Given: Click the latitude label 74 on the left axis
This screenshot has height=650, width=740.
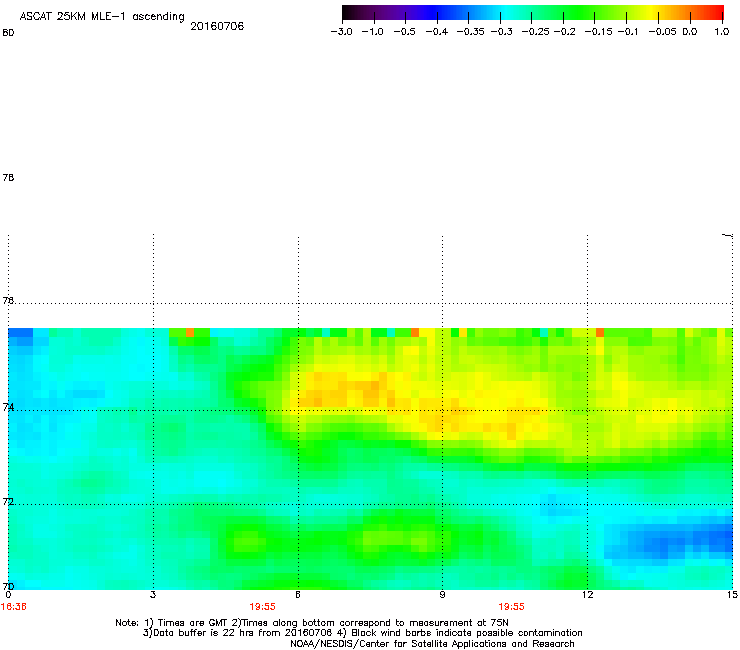Looking at the screenshot, I should [8, 407].
